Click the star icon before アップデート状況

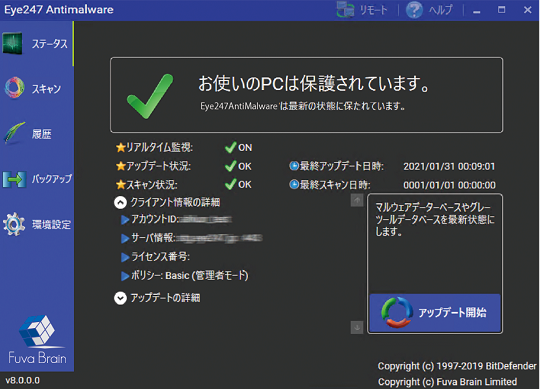point(121,166)
